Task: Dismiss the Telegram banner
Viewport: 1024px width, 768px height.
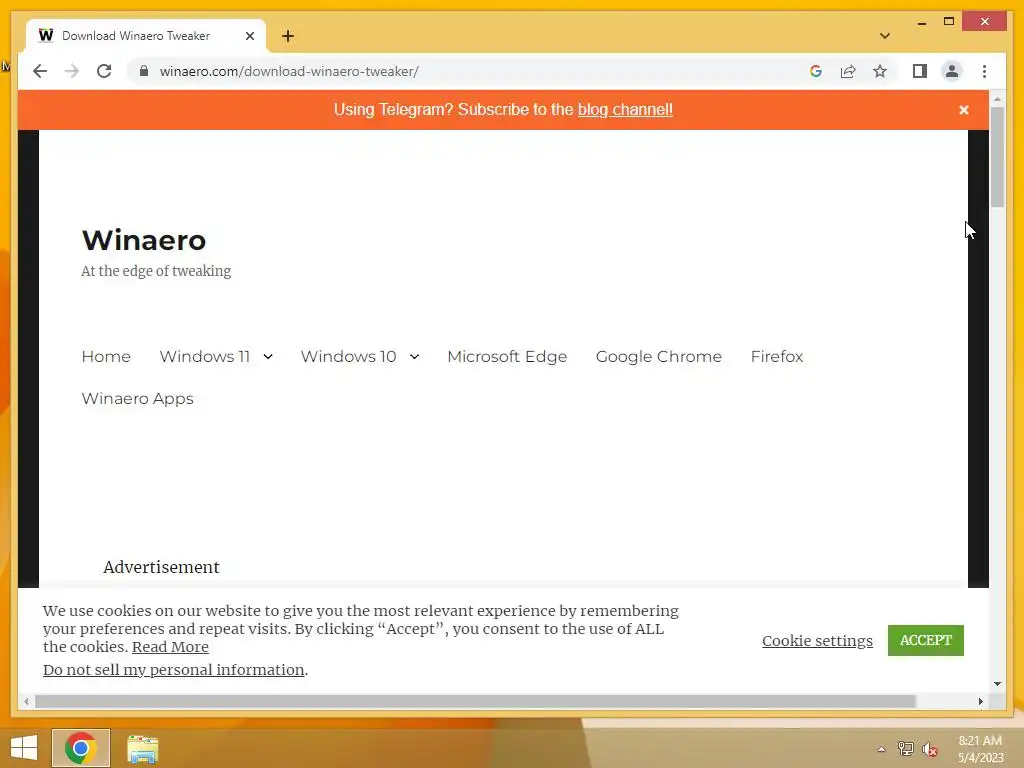Action: pos(963,110)
